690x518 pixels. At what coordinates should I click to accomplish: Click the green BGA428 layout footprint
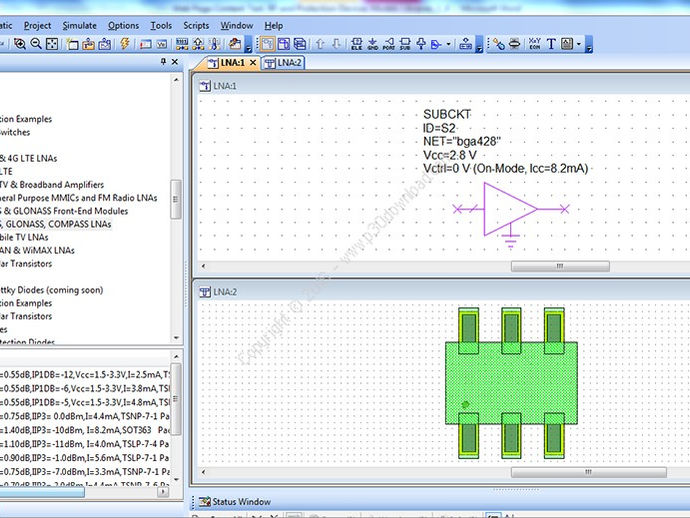tap(511, 383)
